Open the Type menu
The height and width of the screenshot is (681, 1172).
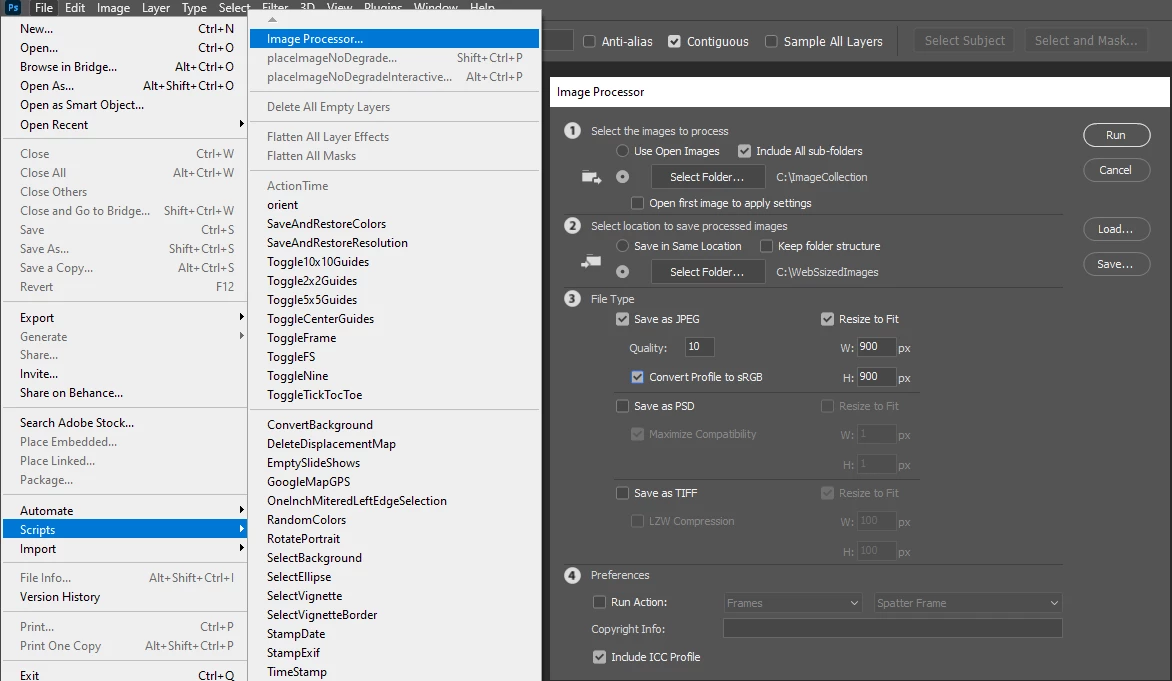[194, 7]
